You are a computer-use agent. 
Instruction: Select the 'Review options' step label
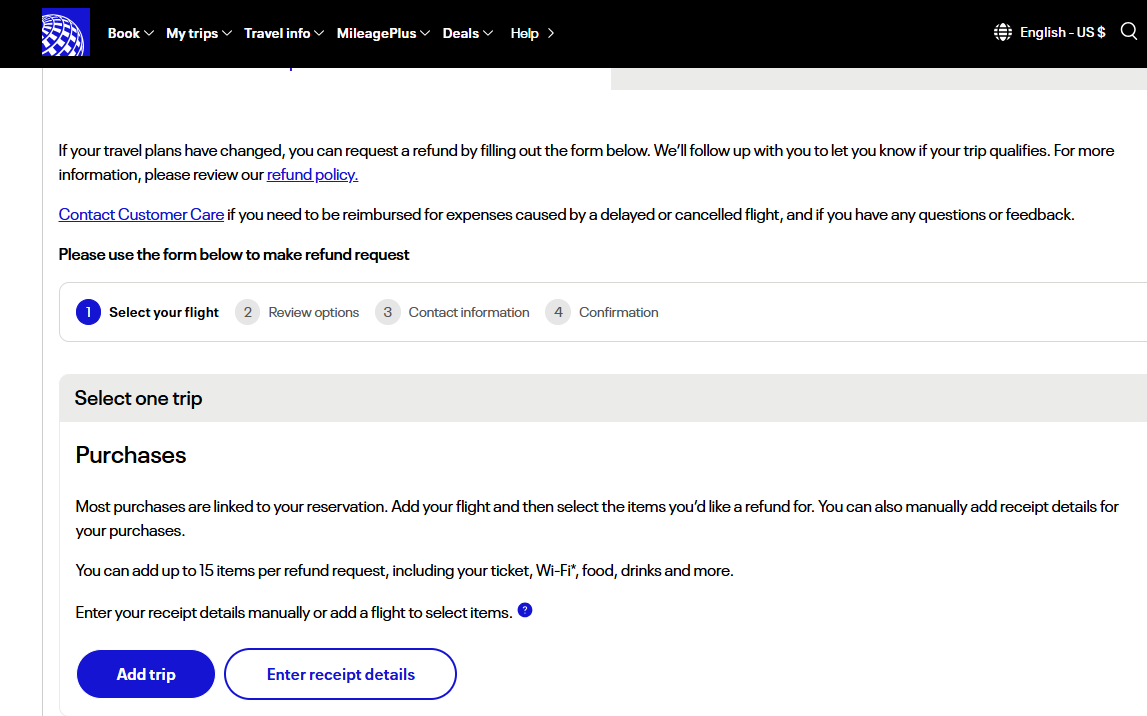tap(314, 312)
